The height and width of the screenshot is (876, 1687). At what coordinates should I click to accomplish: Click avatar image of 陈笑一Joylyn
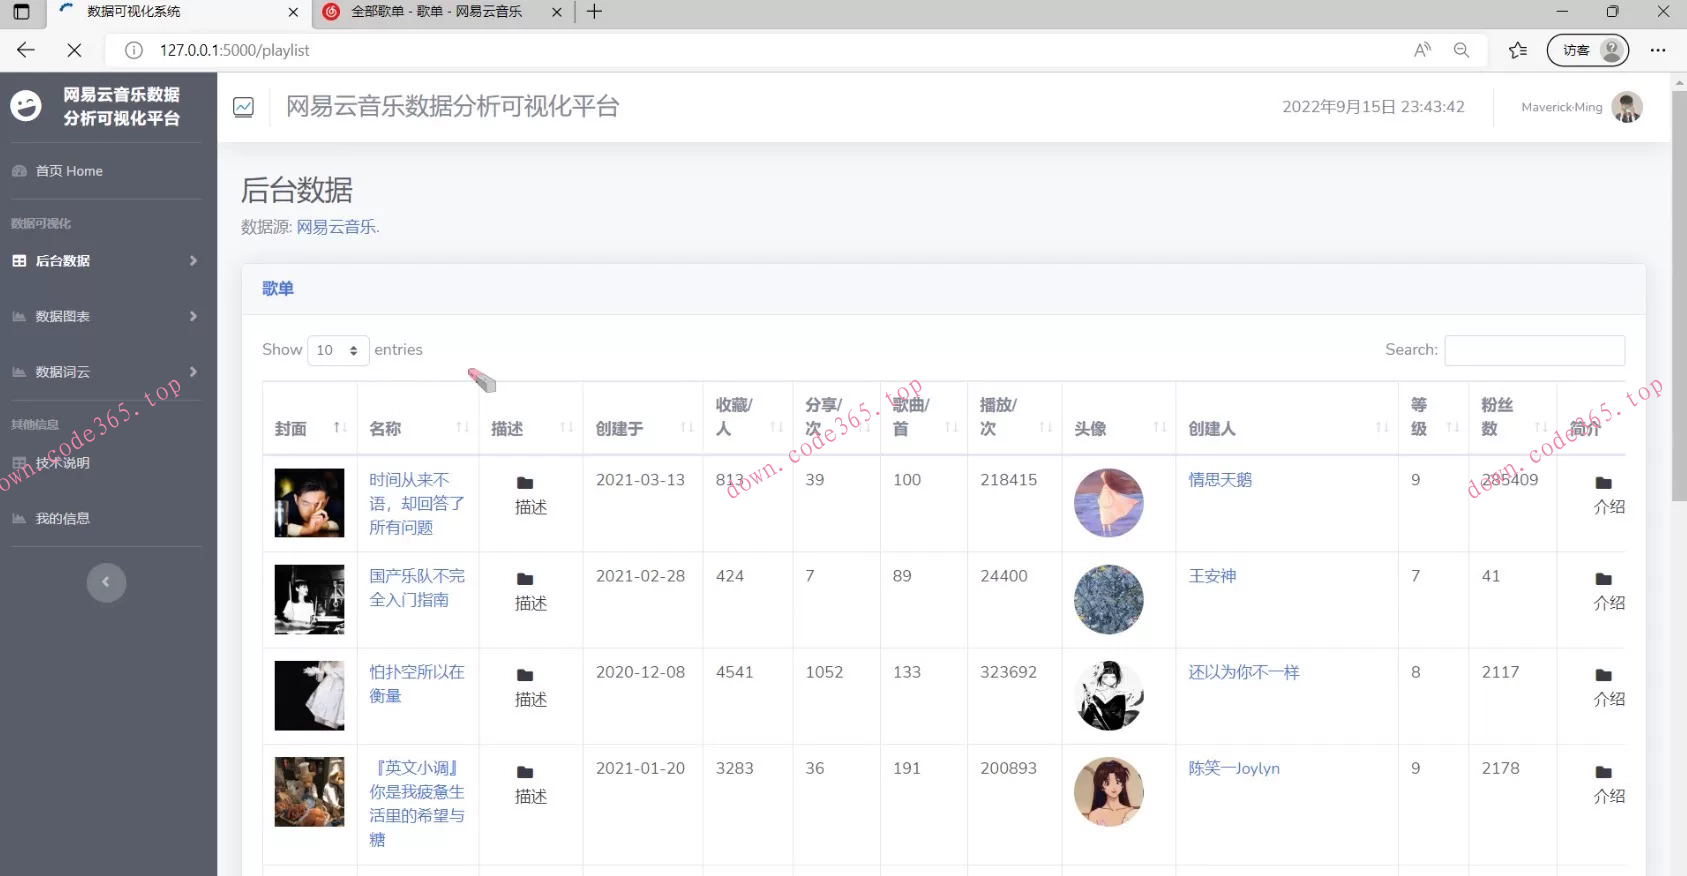(x=1108, y=792)
